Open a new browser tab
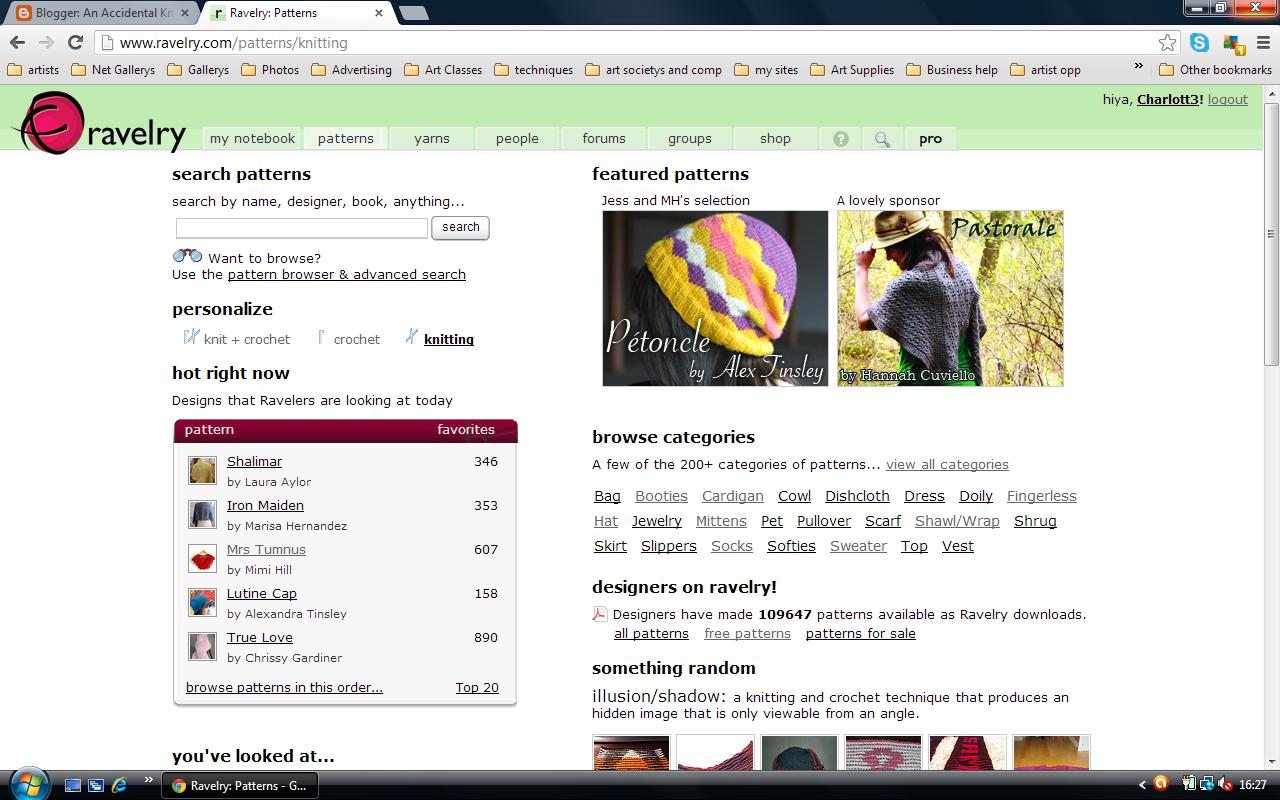 coord(413,13)
